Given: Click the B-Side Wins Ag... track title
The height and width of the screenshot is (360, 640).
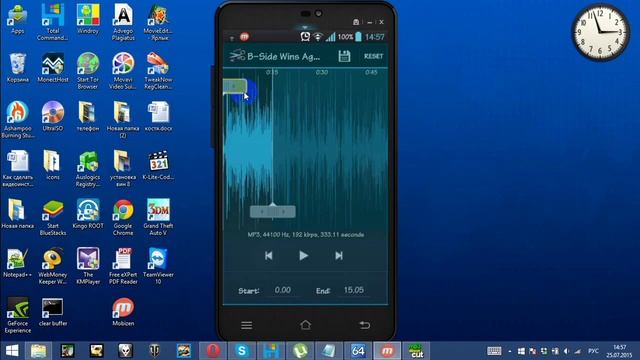Looking at the screenshot, I should point(284,56).
